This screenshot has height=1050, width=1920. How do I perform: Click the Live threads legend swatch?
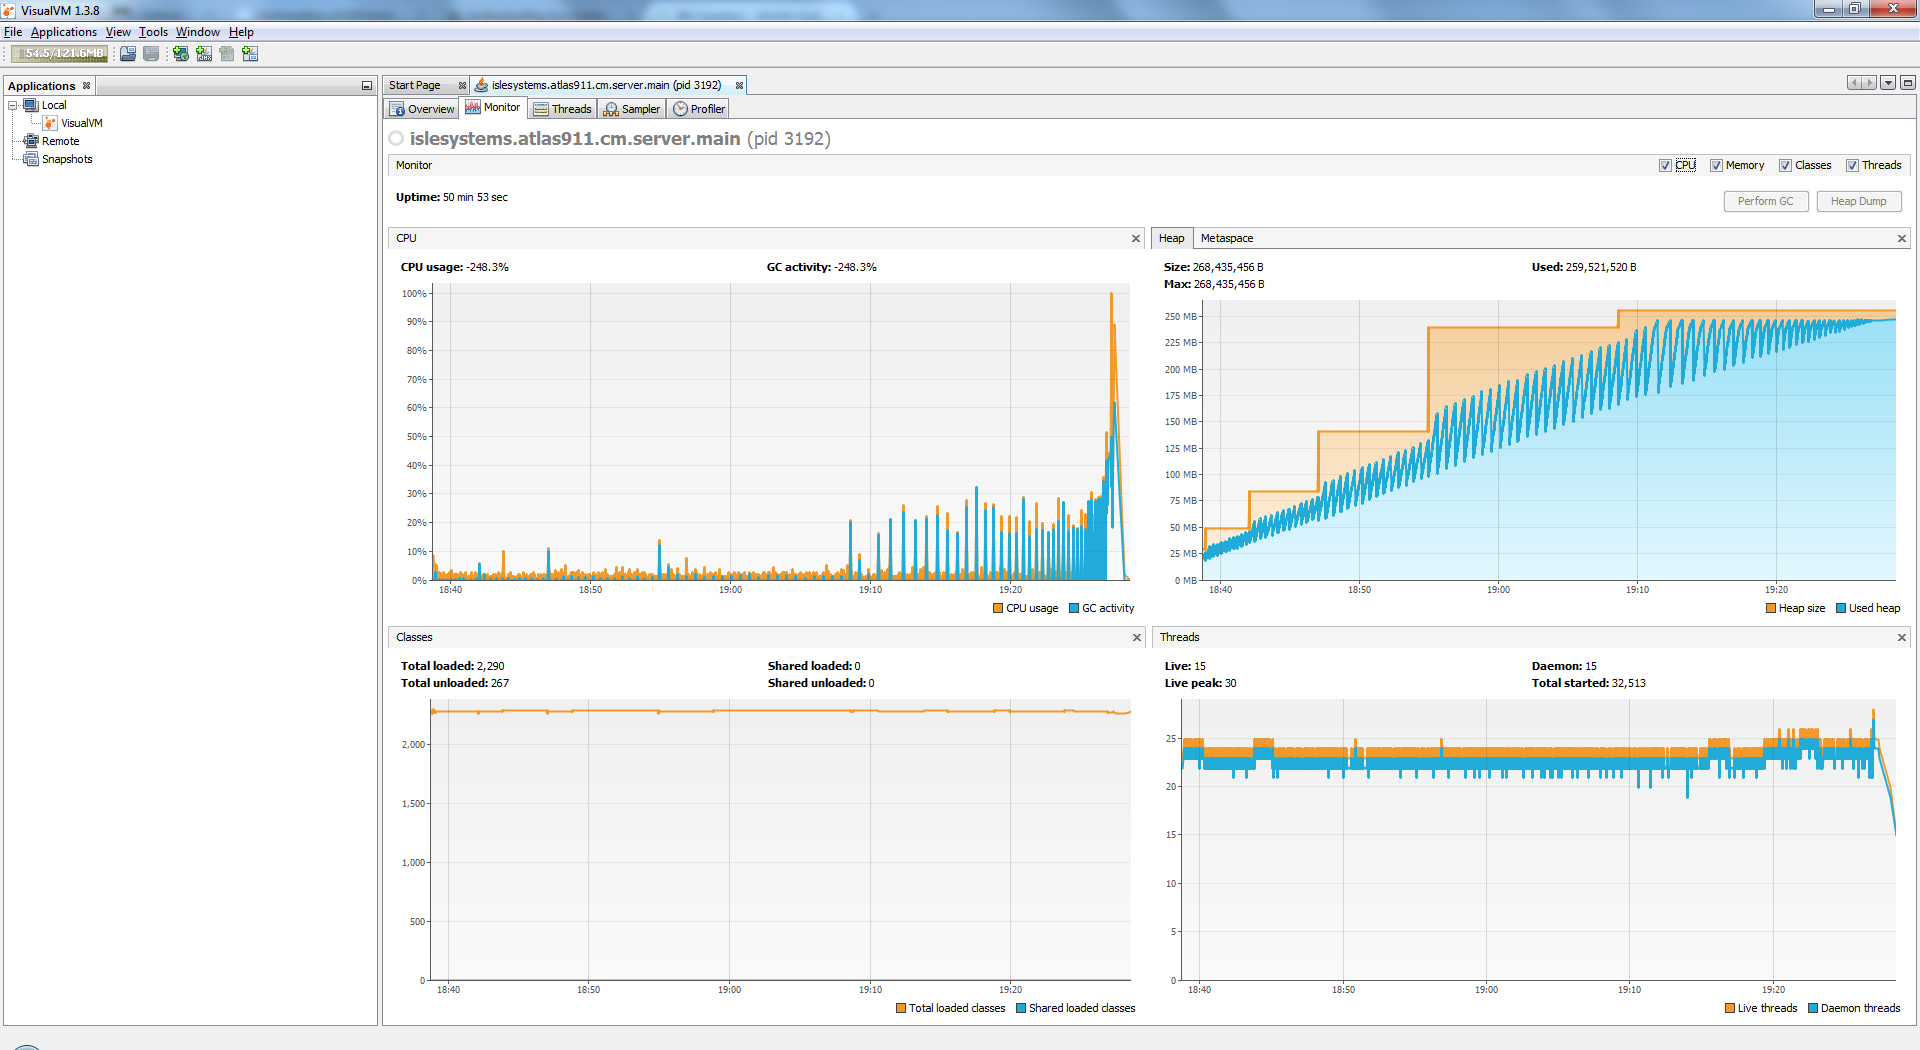pyautogui.click(x=1730, y=1008)
